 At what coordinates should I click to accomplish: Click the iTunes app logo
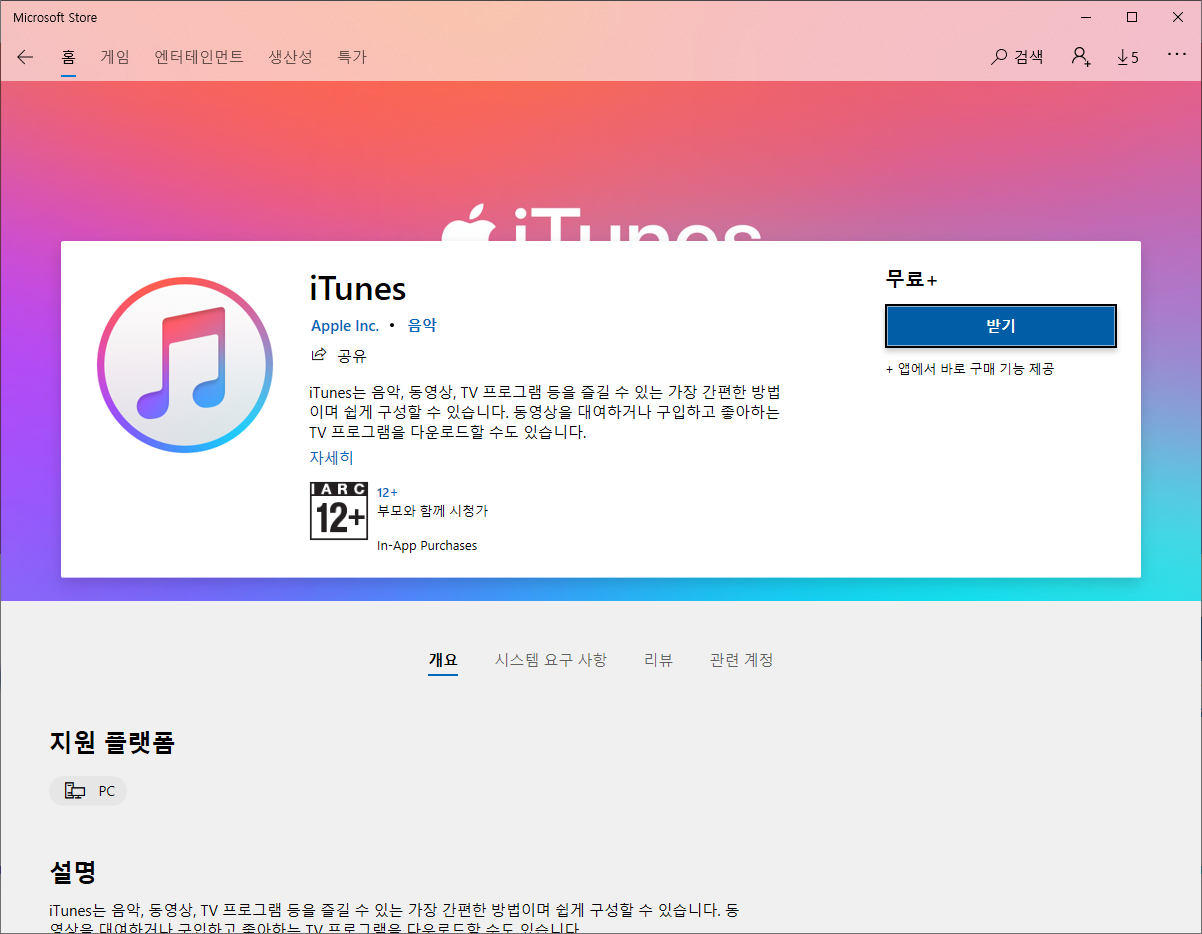(185, 366)
